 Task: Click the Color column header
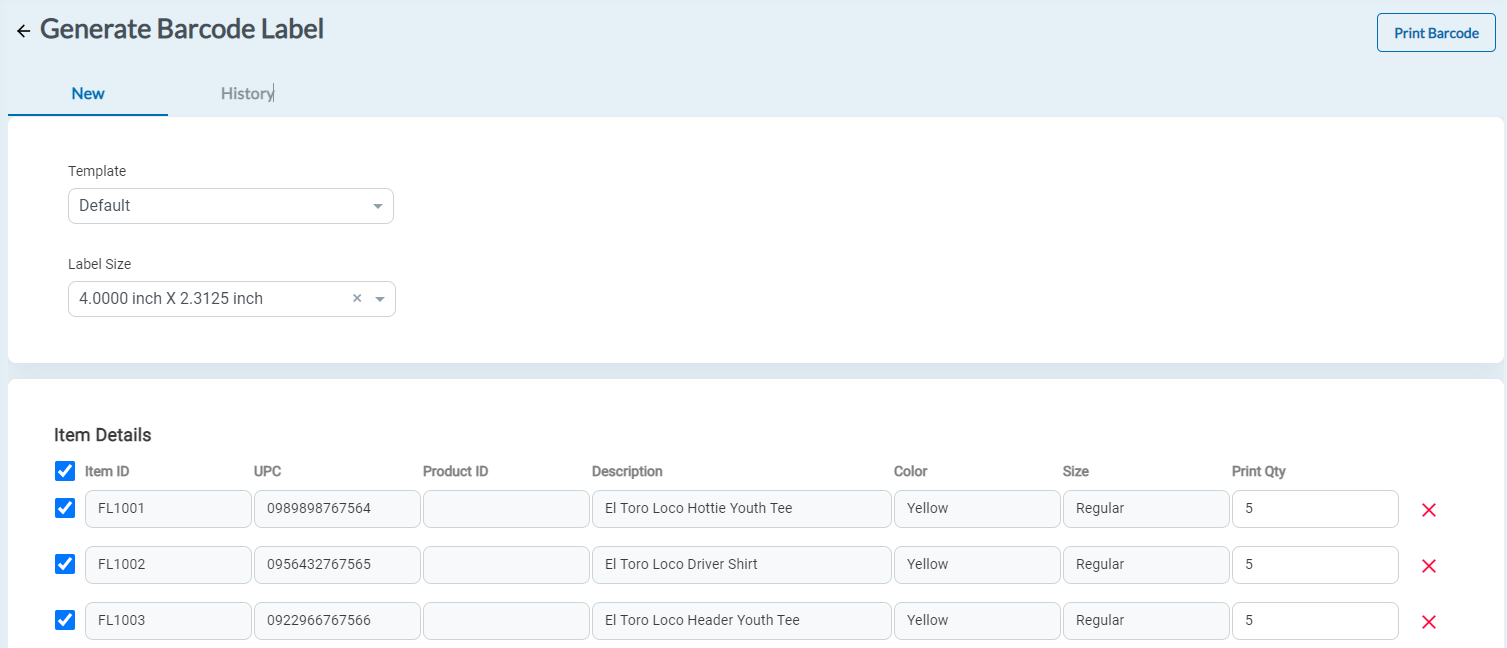[x=911, y=471]
